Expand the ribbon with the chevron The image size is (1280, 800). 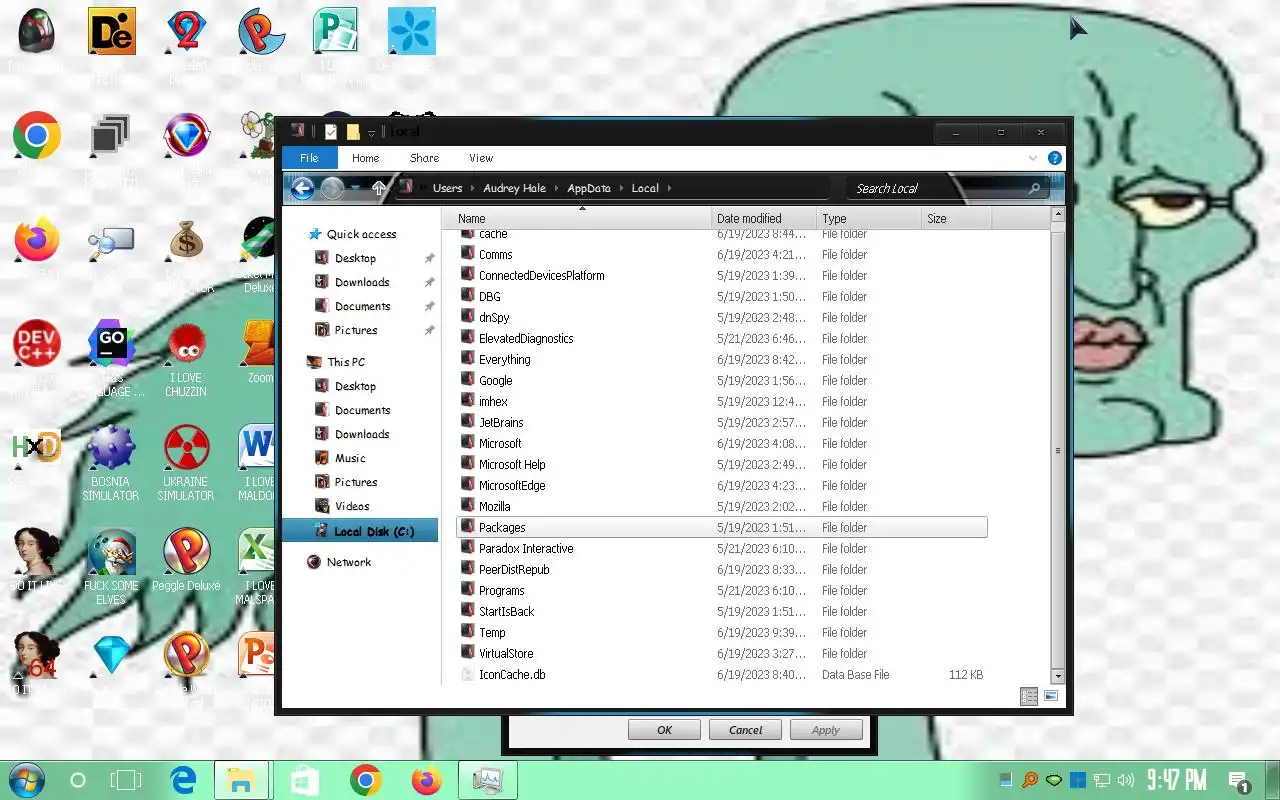[x=1033, y=158]
